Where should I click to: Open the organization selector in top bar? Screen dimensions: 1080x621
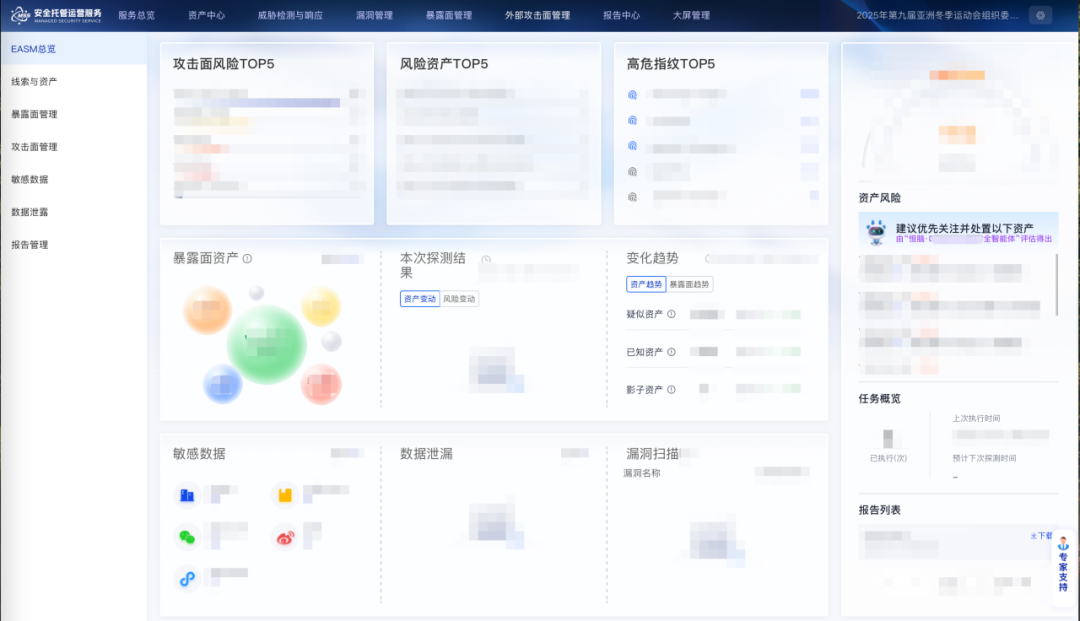tap(938, 16)
